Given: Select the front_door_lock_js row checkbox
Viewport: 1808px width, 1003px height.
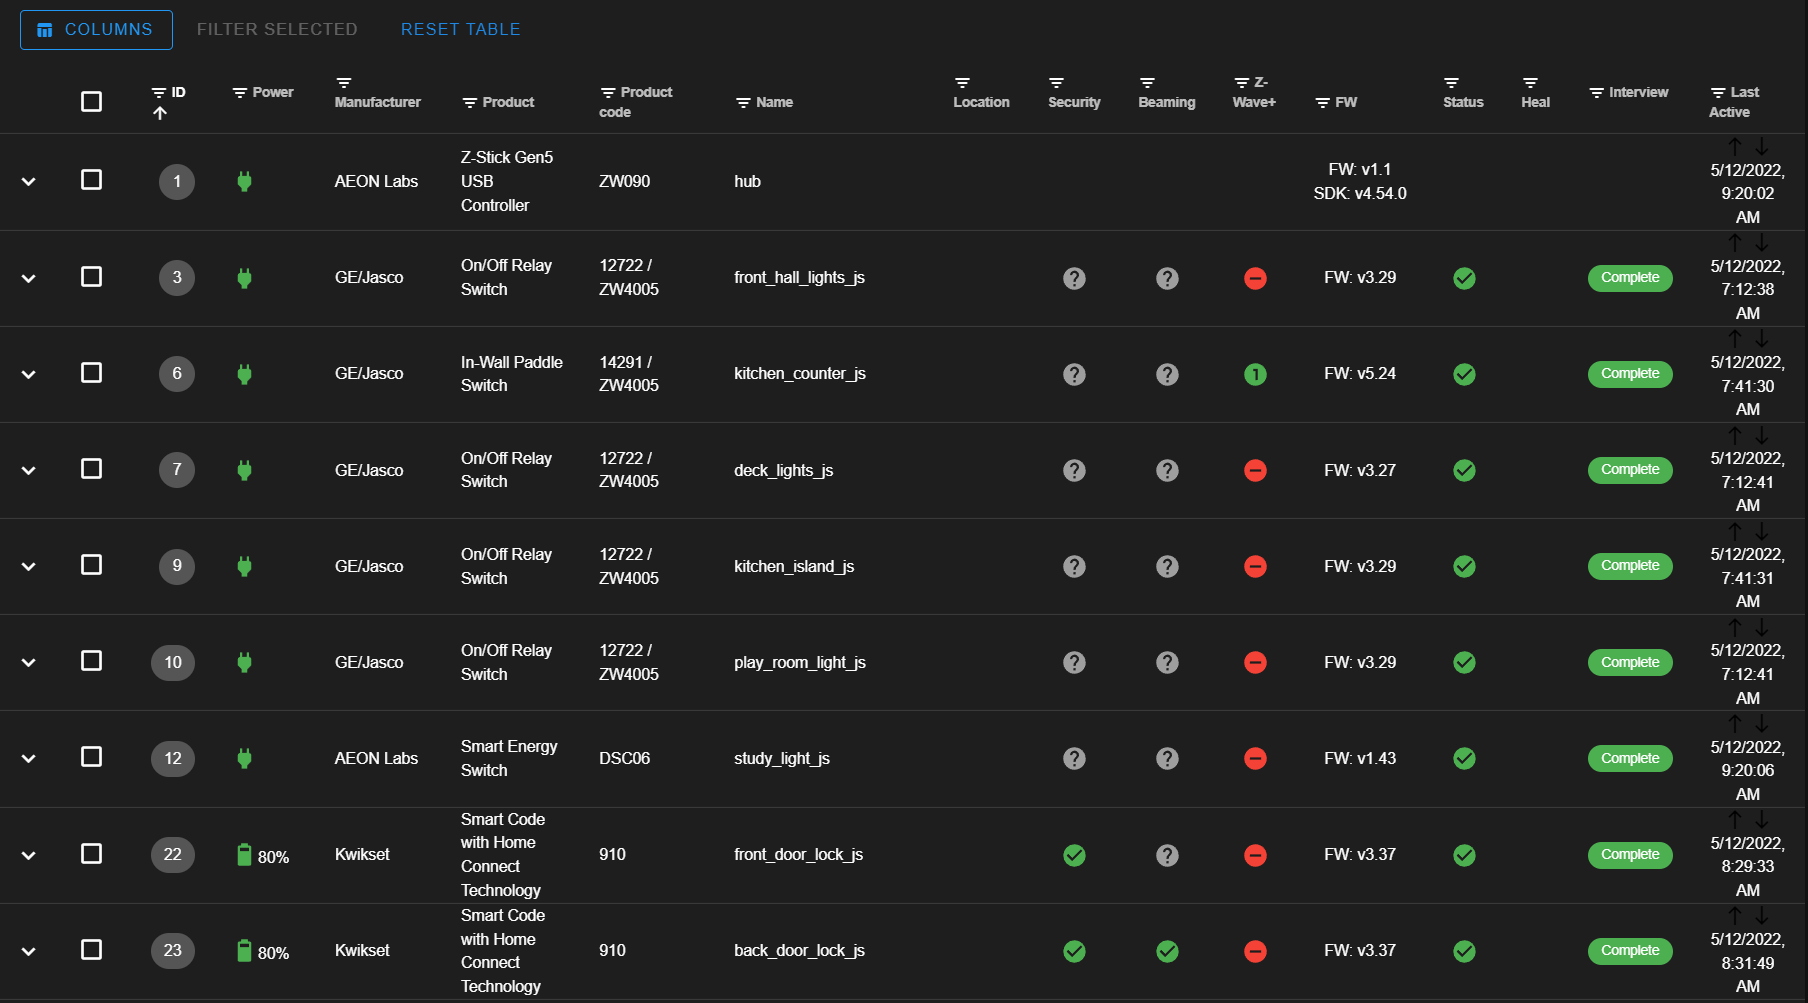Looking at the screenshot, I should pyautogui.click(x=91, y=853).
